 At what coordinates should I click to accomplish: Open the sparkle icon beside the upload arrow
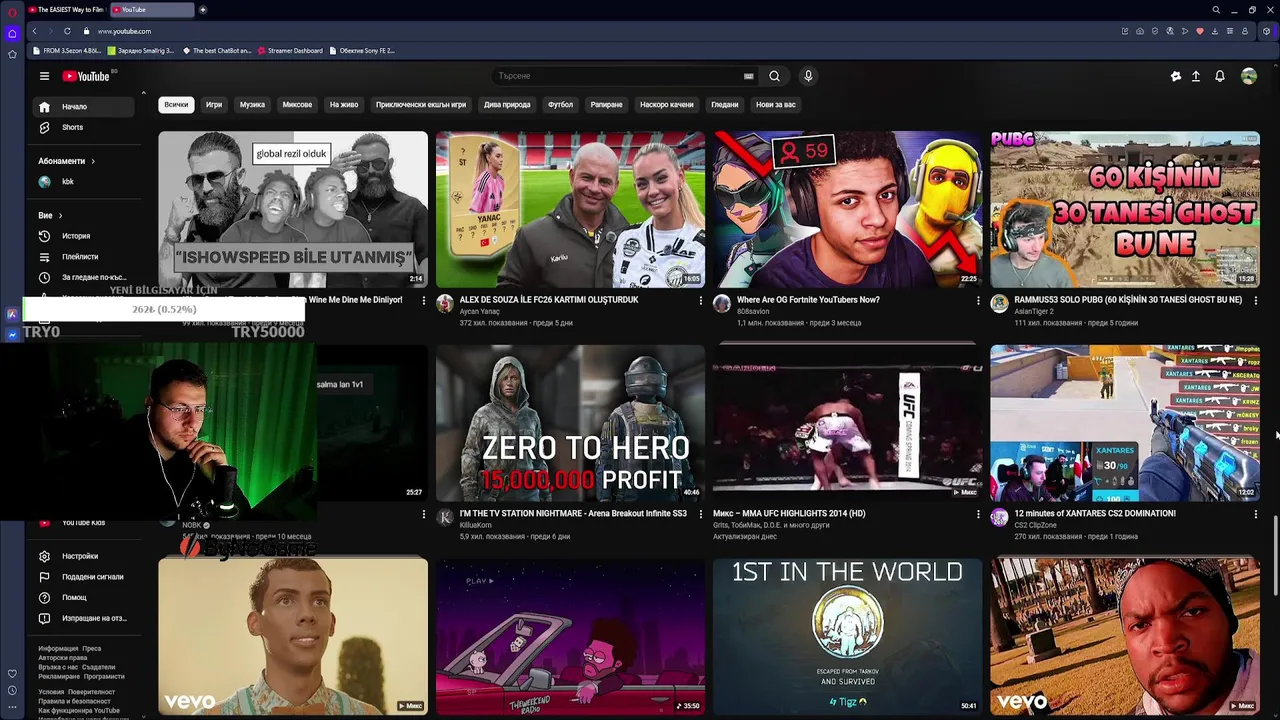click(1176, 76)
